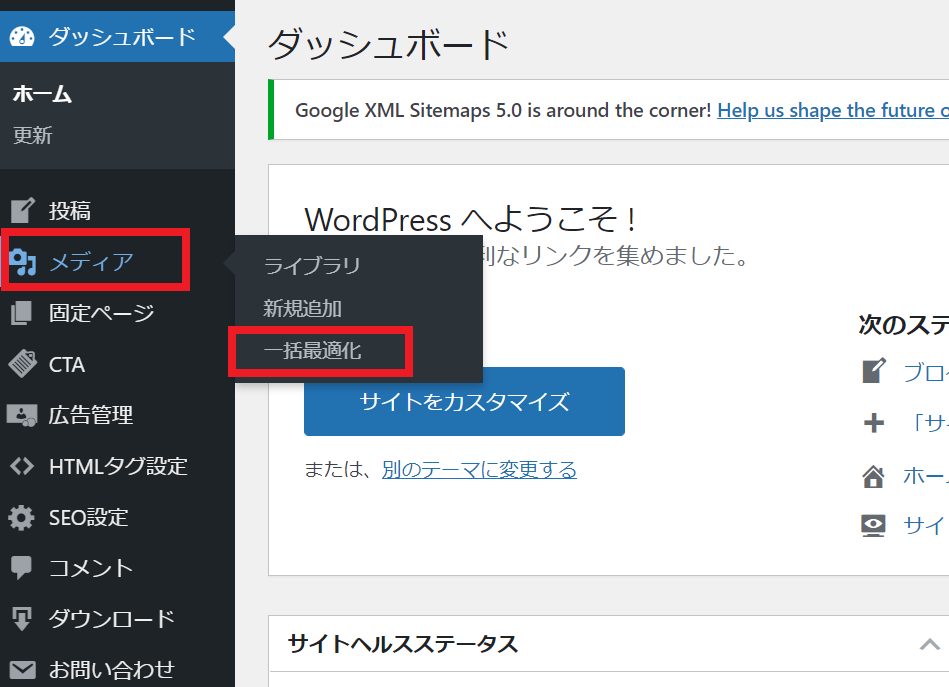Click the HTMLタグ設定 code brackets icon
949x687 pixels.
(x=22, y=466)
